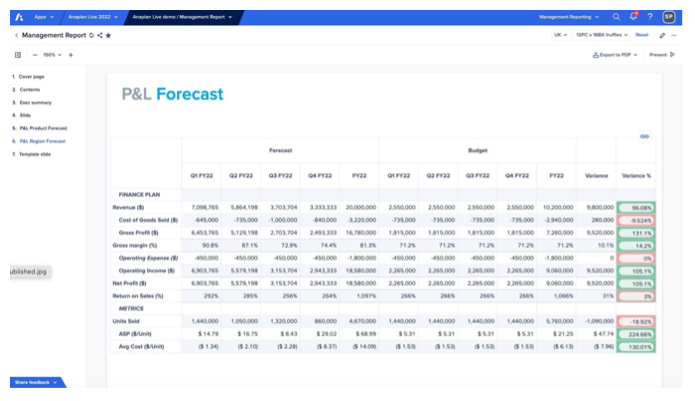Open the three-dot more options menu
Image resolution: width=695 pixels, height=401 pixels.
pyautogui.click(x=676, y=35)
